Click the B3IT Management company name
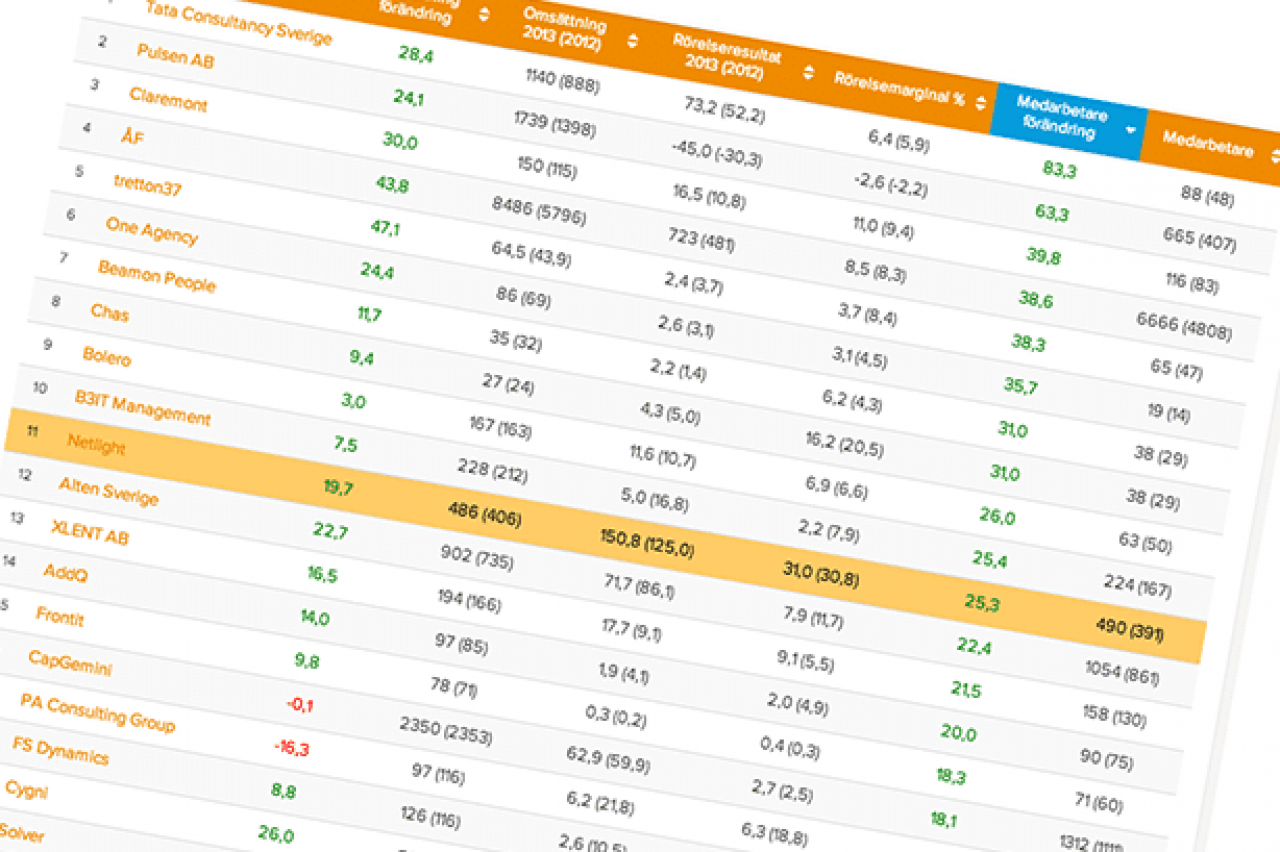Screen dimensions: 1280x852 pyautogui.click(x=142, y=407)
